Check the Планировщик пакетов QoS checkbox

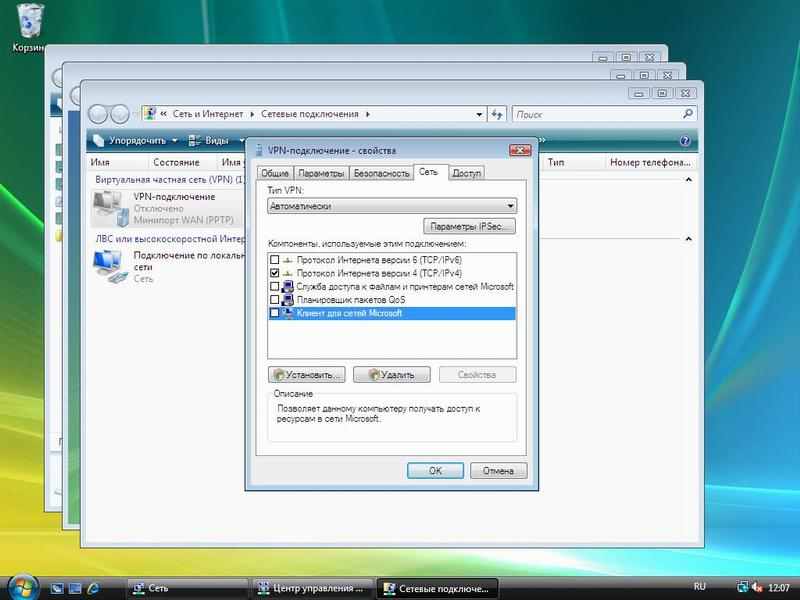pos(274,299)
